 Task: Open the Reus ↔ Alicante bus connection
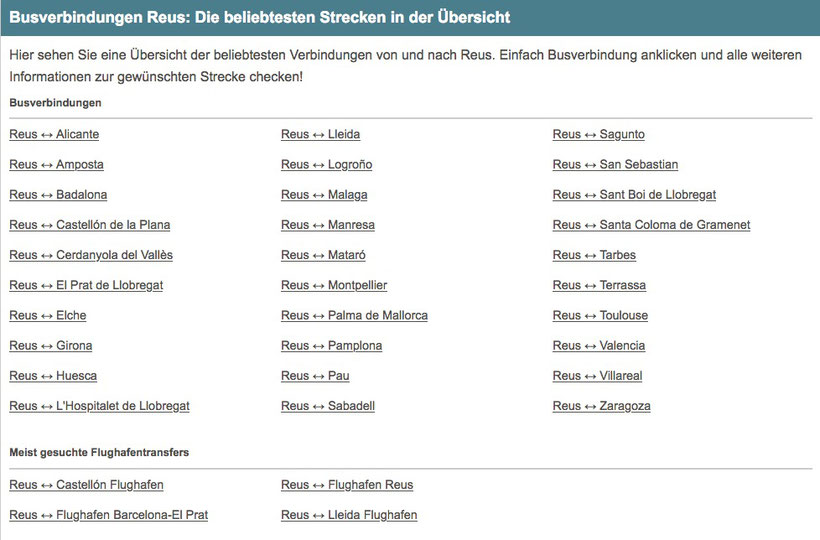[54, 134]
